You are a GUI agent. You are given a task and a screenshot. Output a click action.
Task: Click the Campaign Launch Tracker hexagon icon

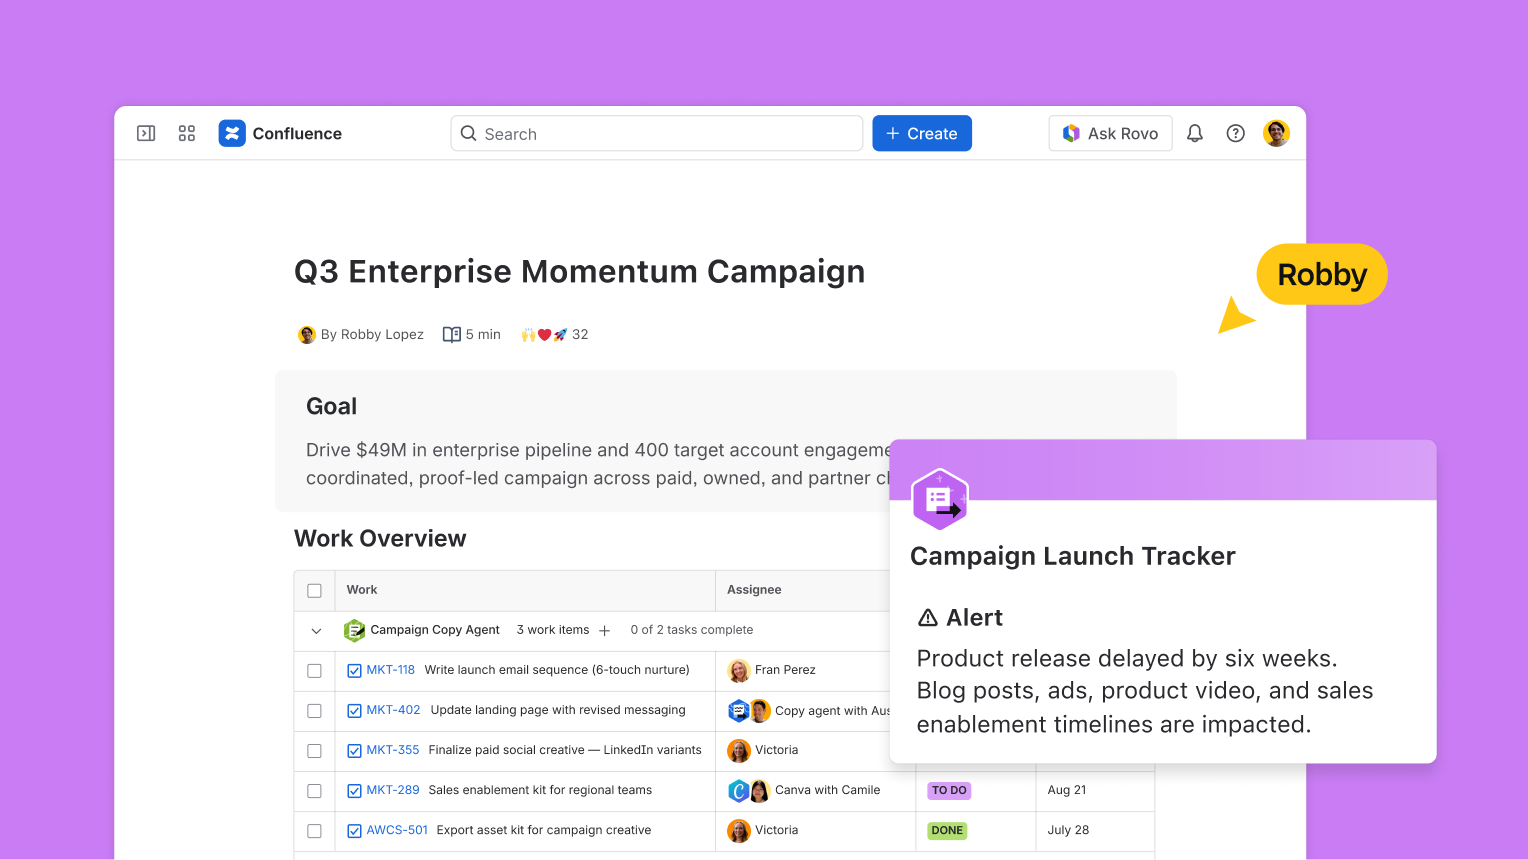click(940, 499)
